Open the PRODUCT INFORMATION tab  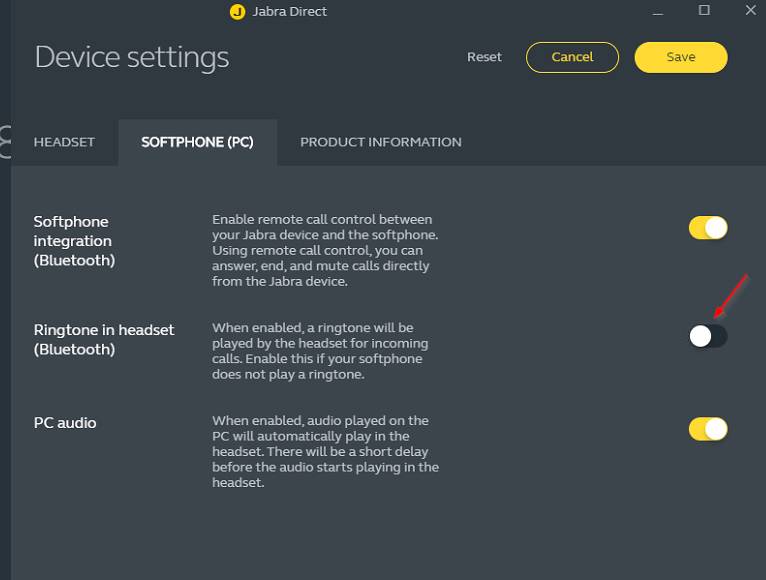(x=381, y=142)
